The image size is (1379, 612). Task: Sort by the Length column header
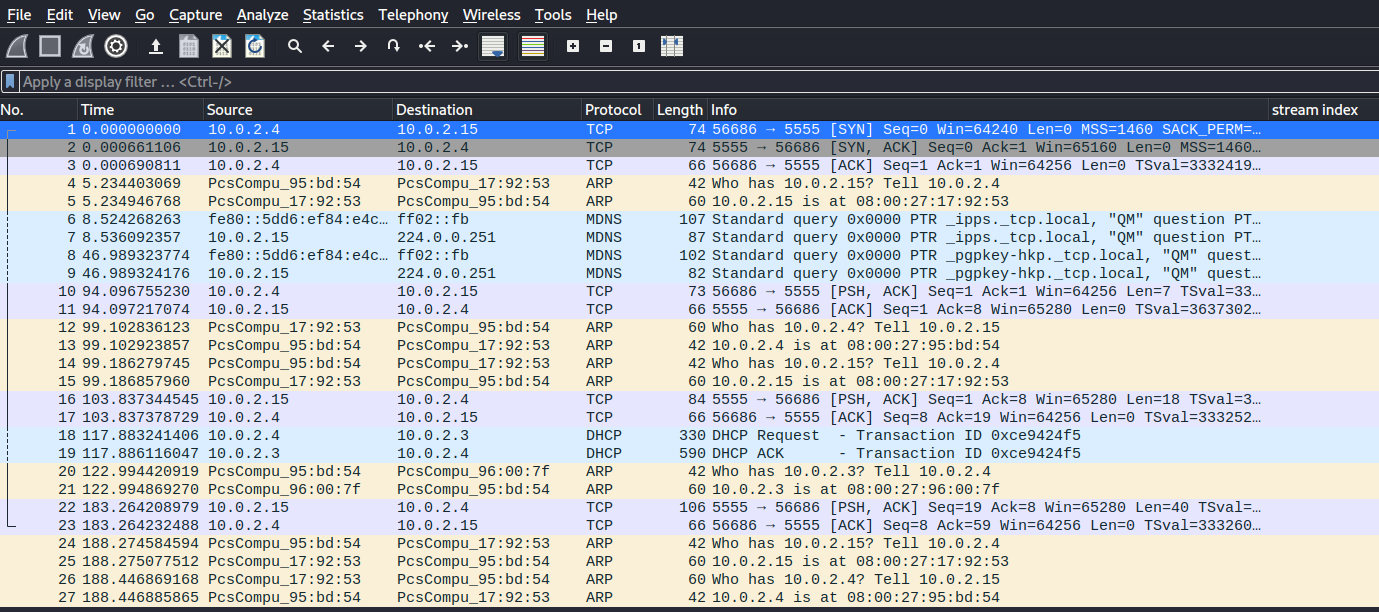click(x=680, y=110)
